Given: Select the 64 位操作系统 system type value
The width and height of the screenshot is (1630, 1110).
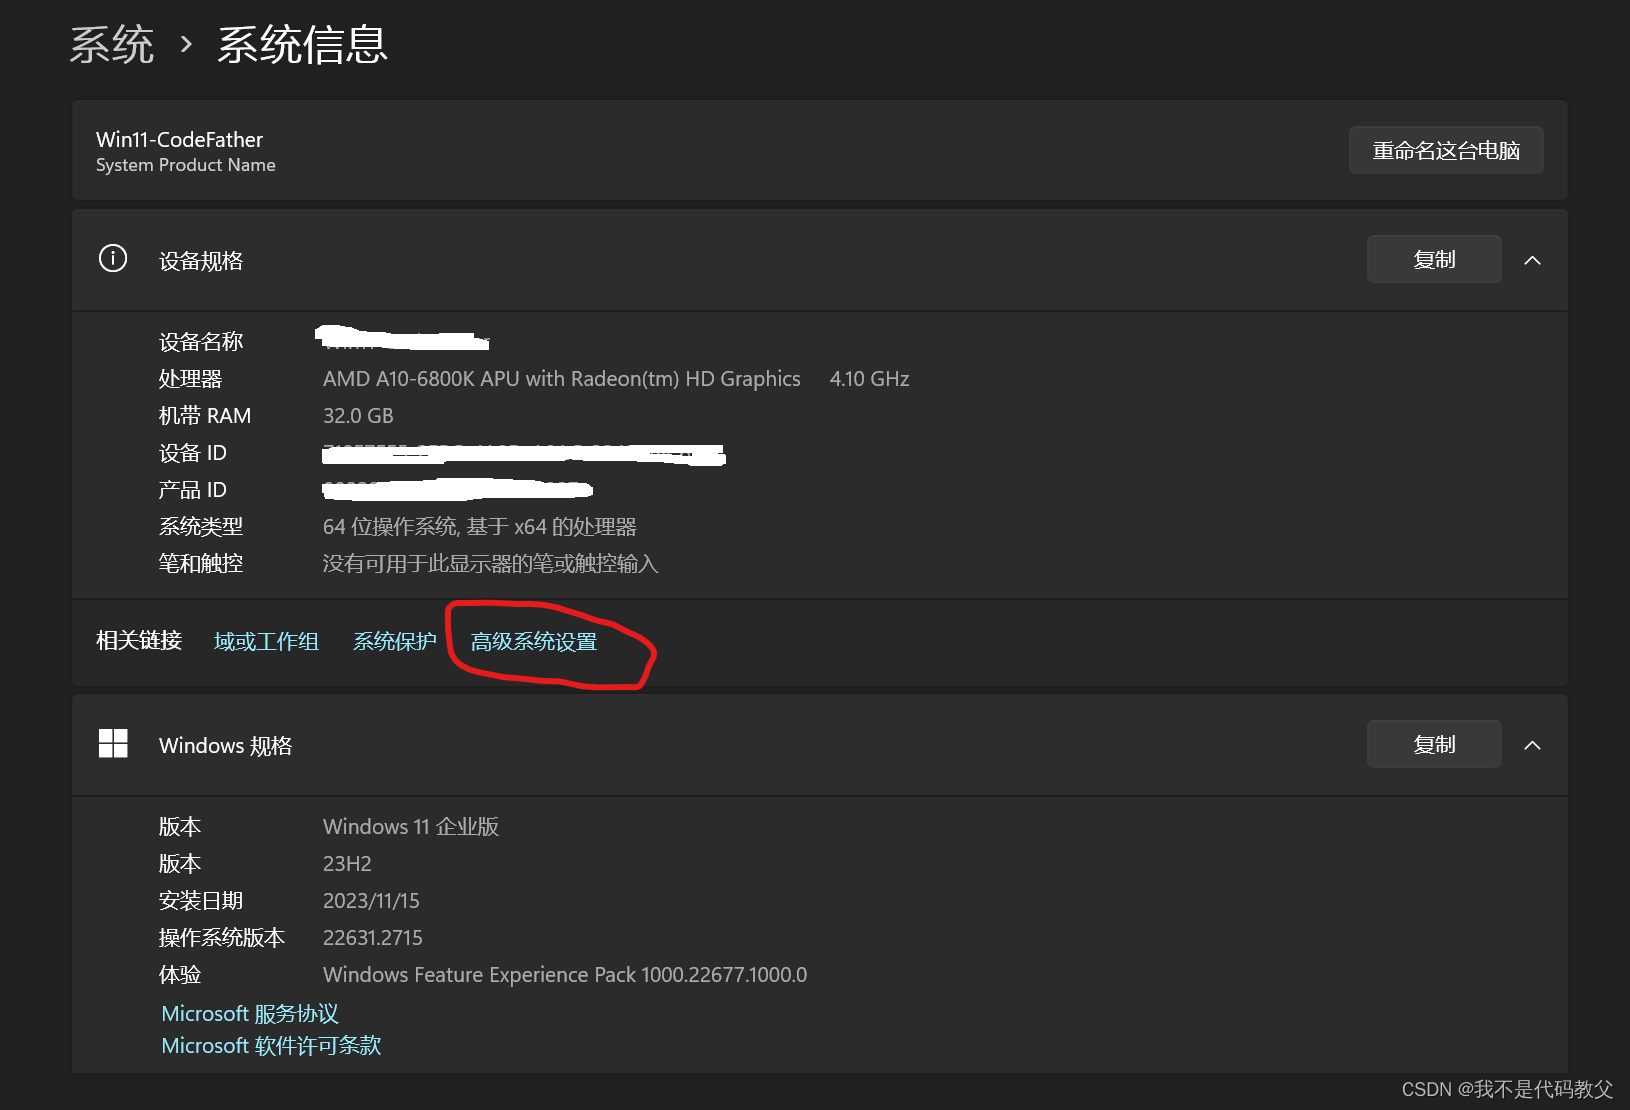Looking at the screenshot, I should 479,527.
